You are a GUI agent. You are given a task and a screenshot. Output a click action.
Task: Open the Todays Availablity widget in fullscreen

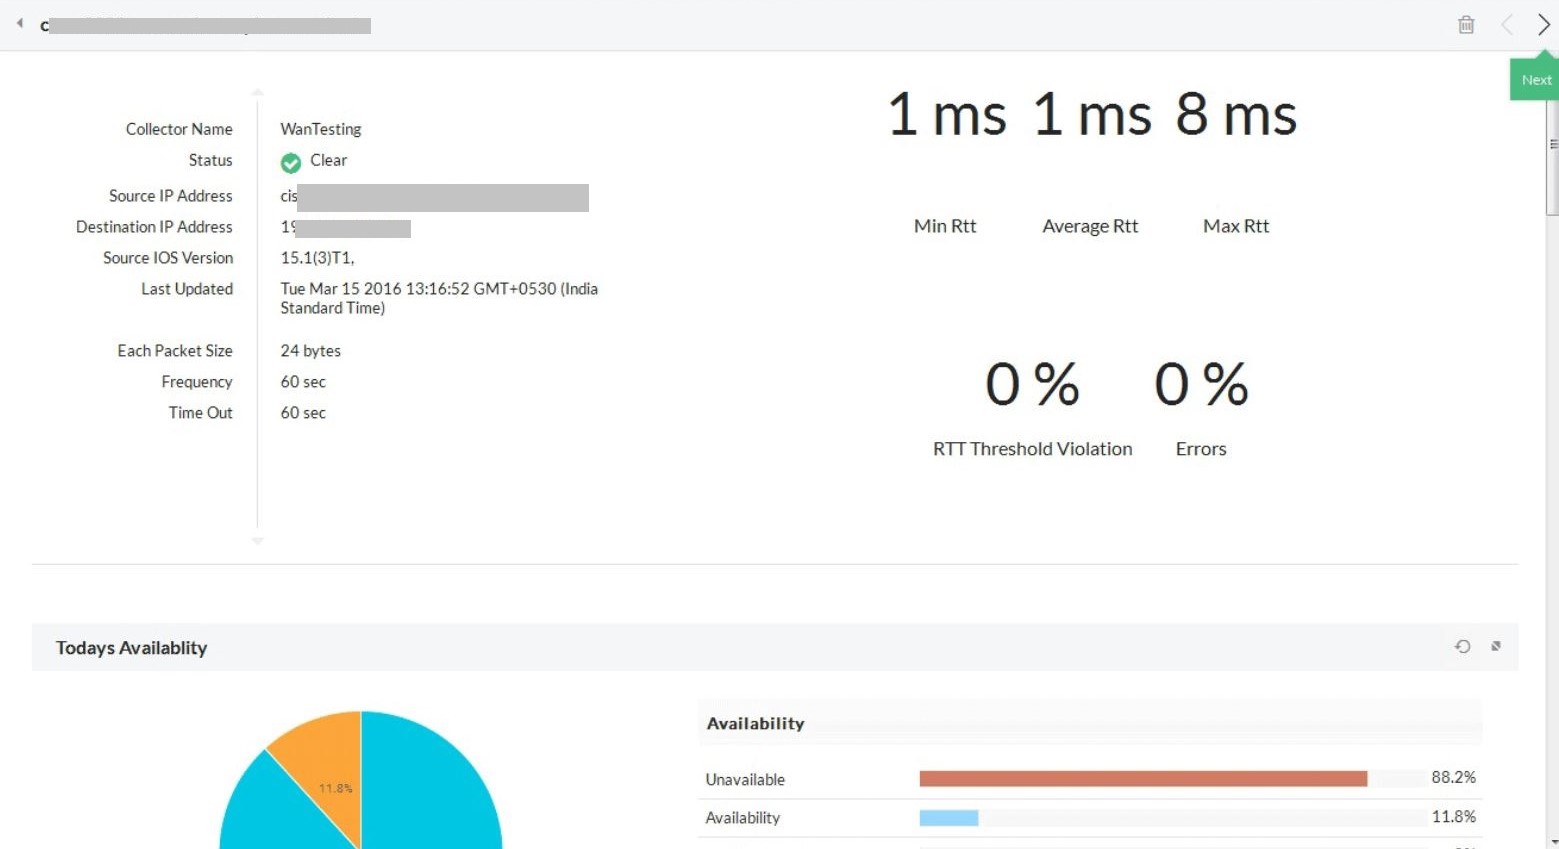1496,646
